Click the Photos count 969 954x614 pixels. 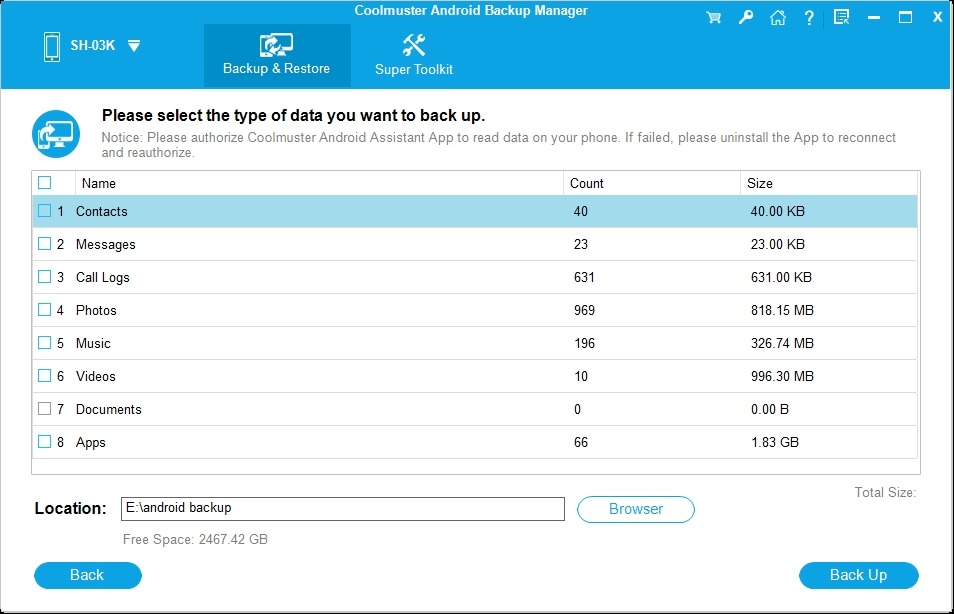(x=584, y=310)
